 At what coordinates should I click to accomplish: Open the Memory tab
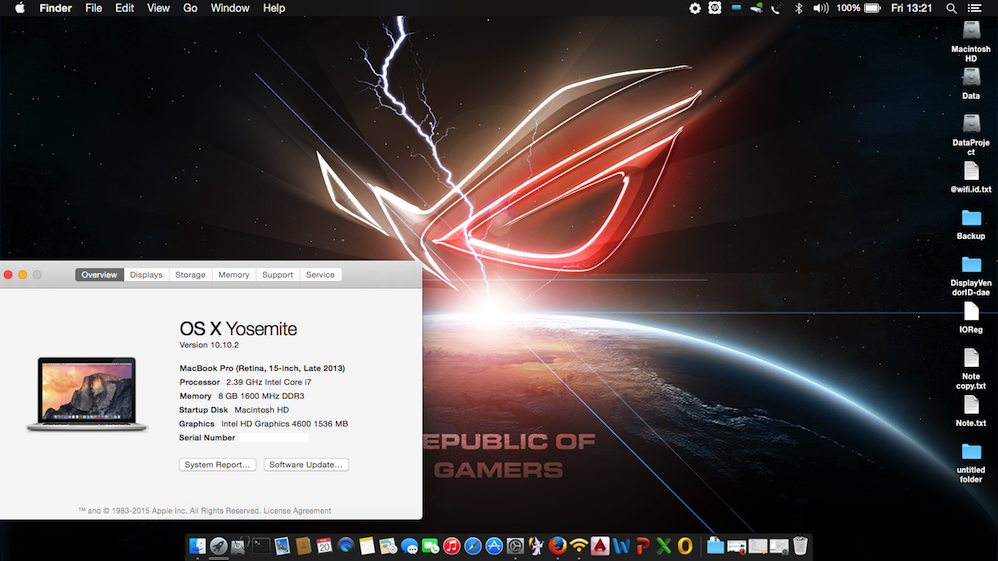pos(234,275)
